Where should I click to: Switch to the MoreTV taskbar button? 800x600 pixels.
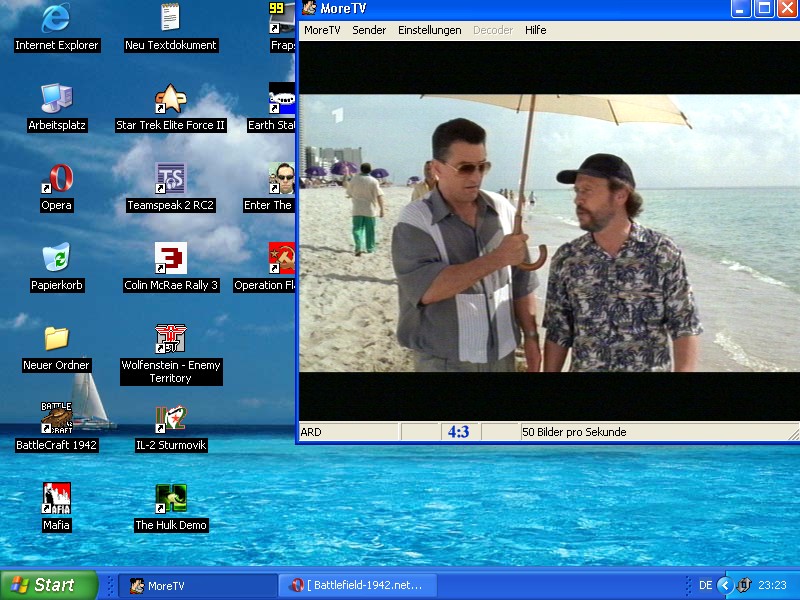tap(197, 585)
